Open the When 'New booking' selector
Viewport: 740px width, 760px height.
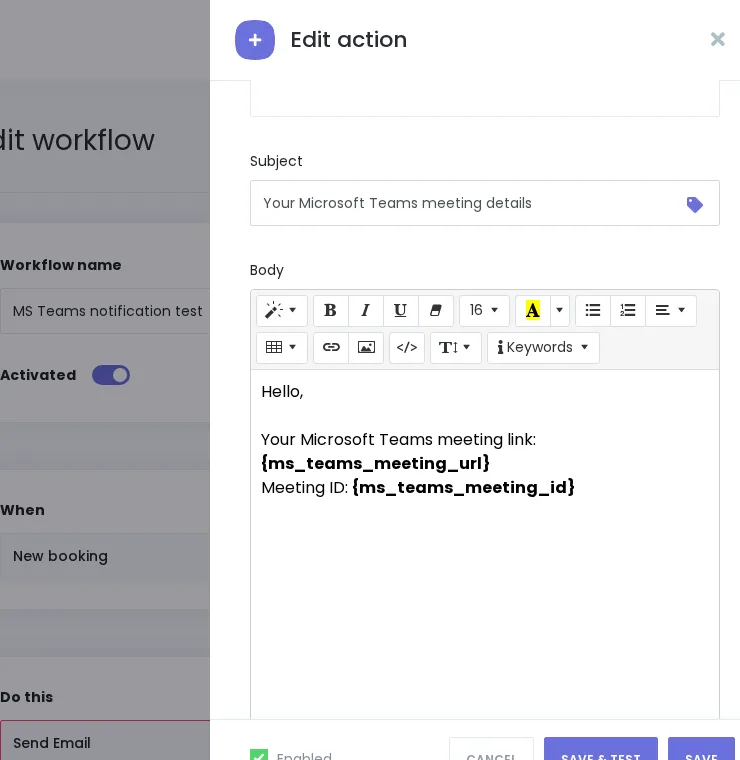[105, 556]
